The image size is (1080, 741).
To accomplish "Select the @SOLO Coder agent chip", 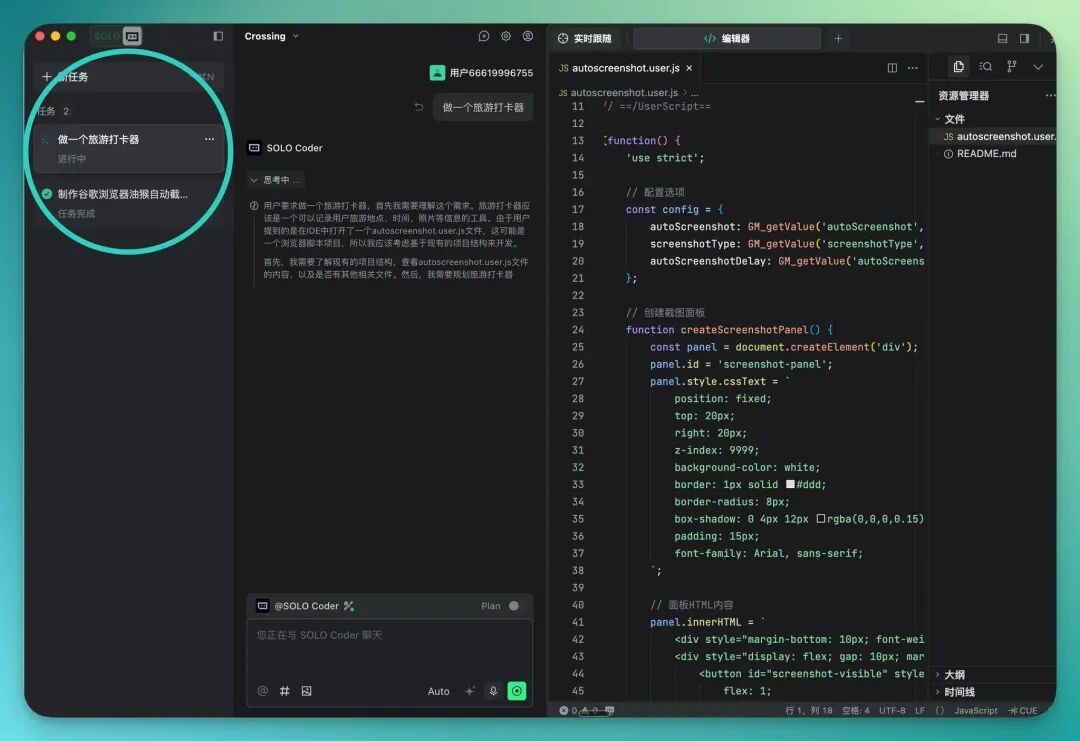I will (299, 606).
